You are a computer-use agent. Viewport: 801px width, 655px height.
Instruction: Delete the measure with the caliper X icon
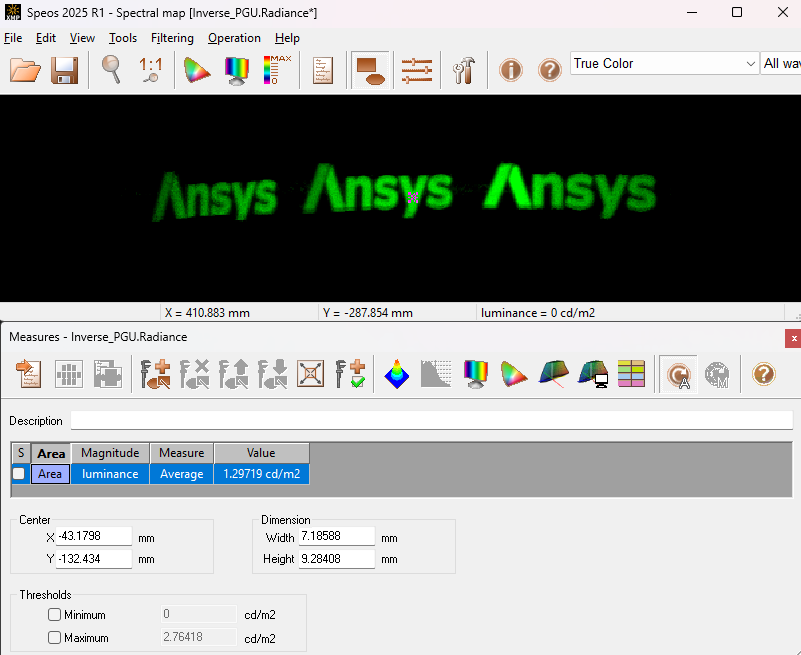194,374
